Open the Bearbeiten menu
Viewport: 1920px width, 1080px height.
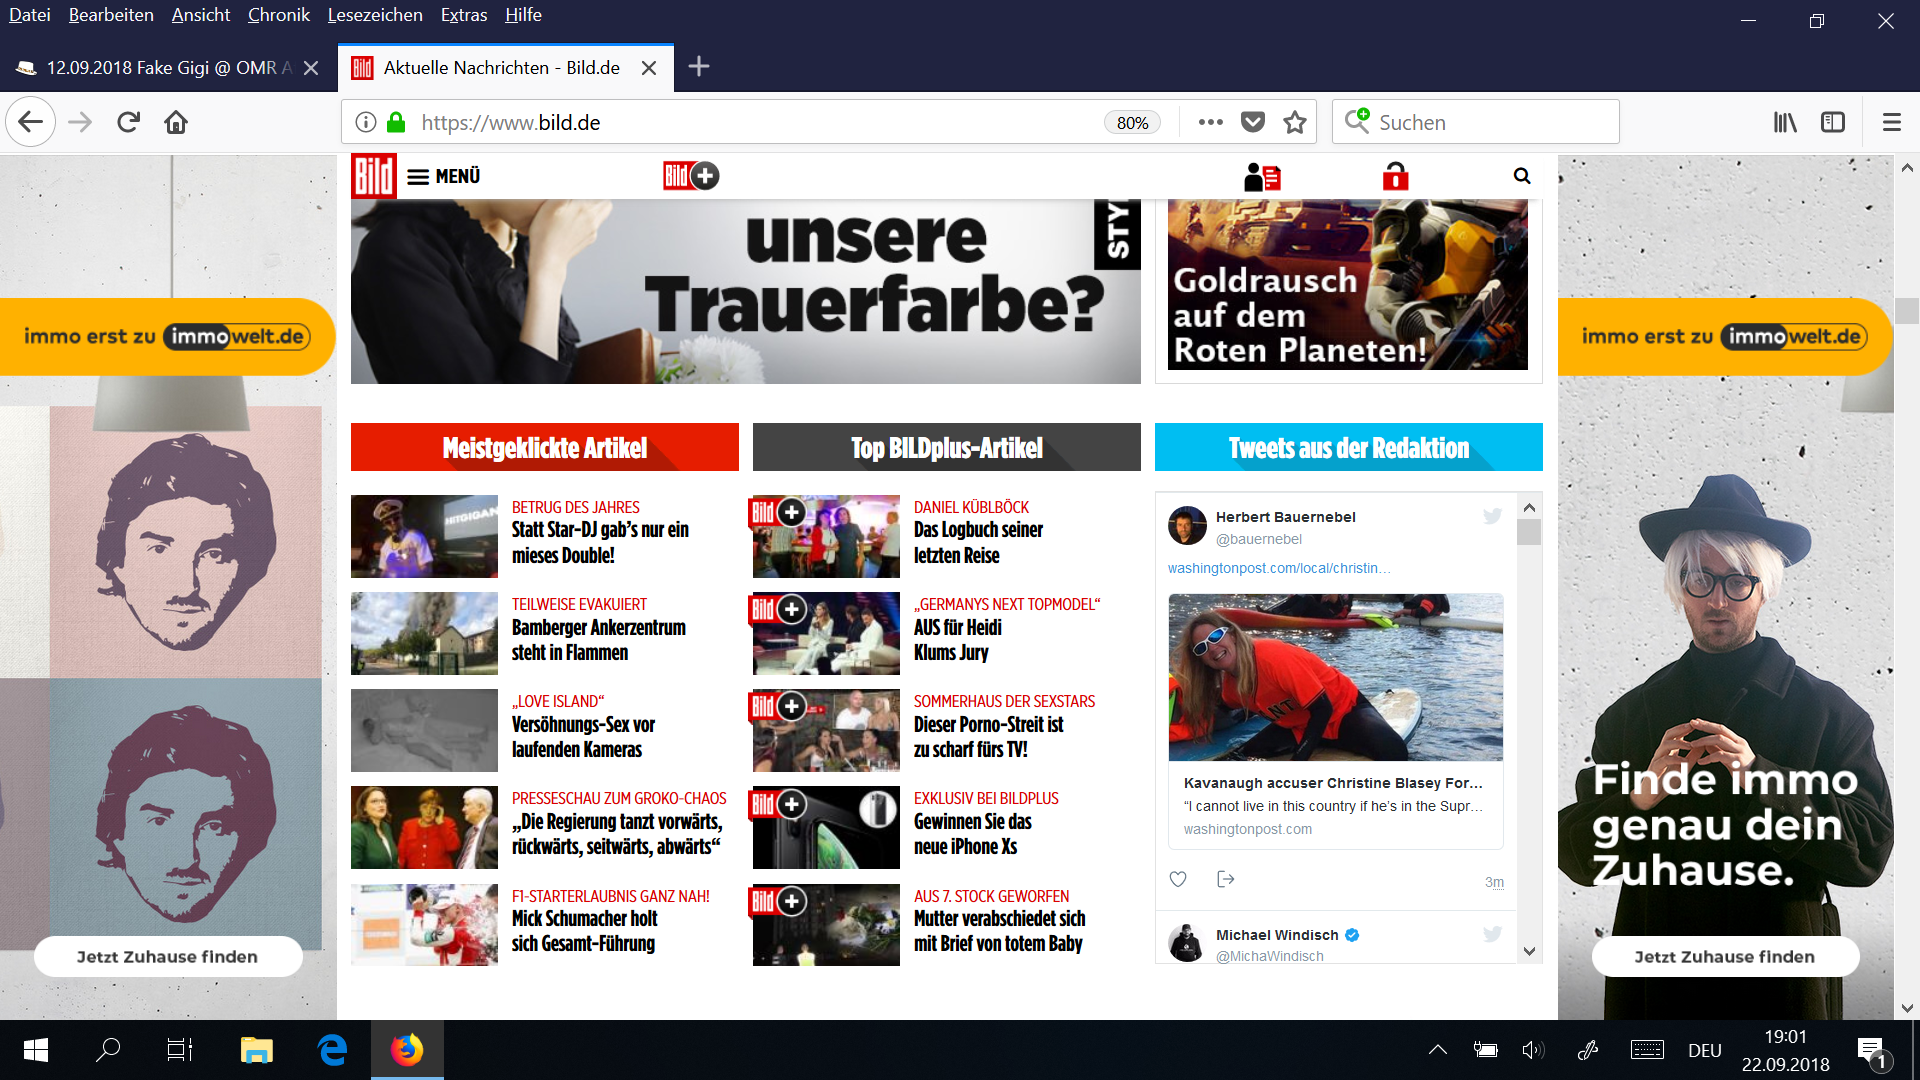tap(111, 15)
